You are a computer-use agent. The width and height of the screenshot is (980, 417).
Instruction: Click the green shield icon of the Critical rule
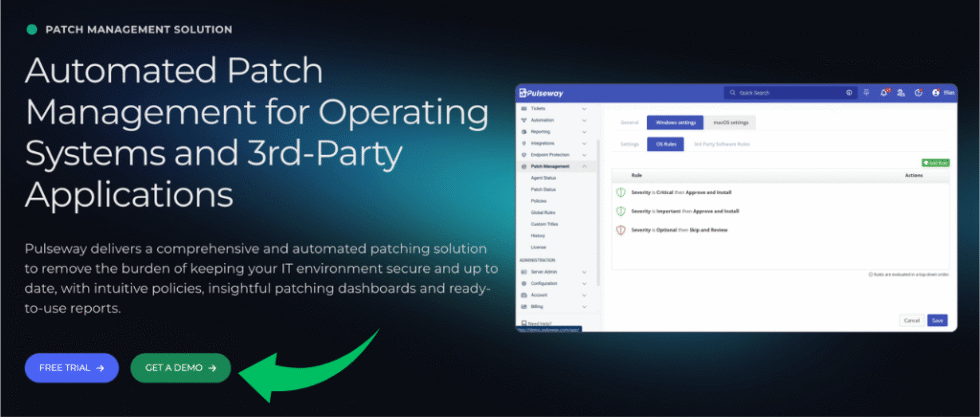(621, 193)
